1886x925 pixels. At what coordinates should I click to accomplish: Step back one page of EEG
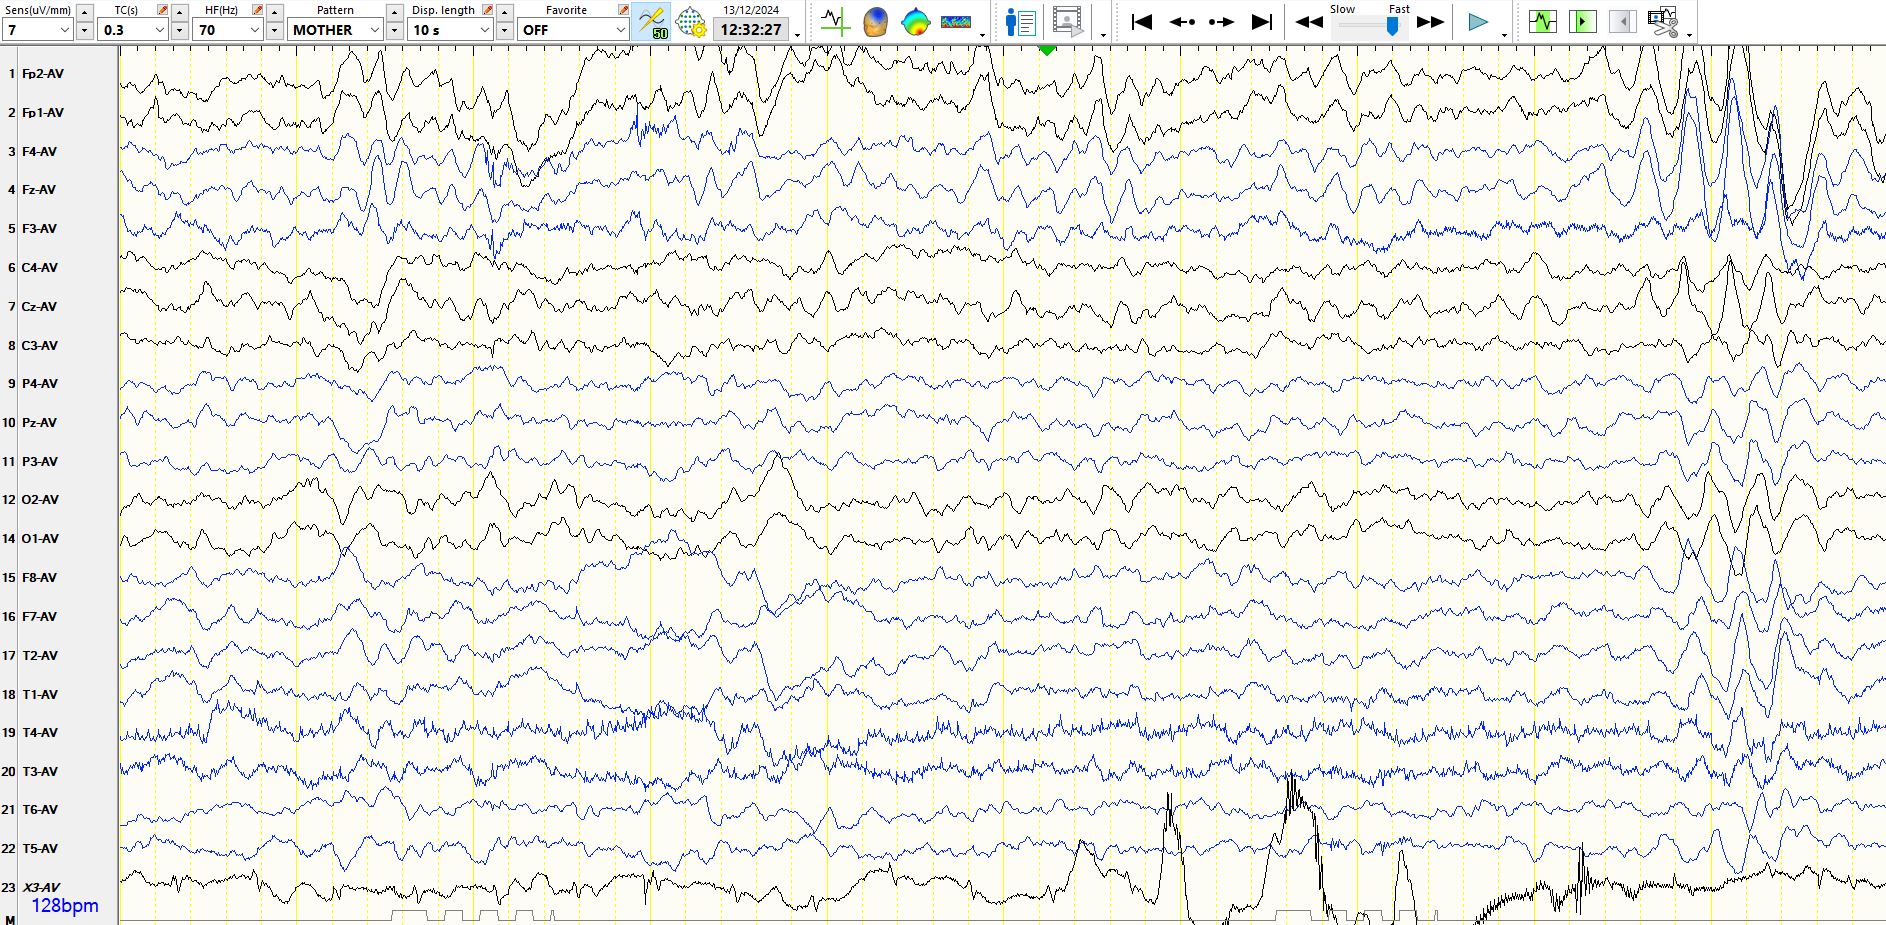pyautogui.click(x=1182, y=22)
